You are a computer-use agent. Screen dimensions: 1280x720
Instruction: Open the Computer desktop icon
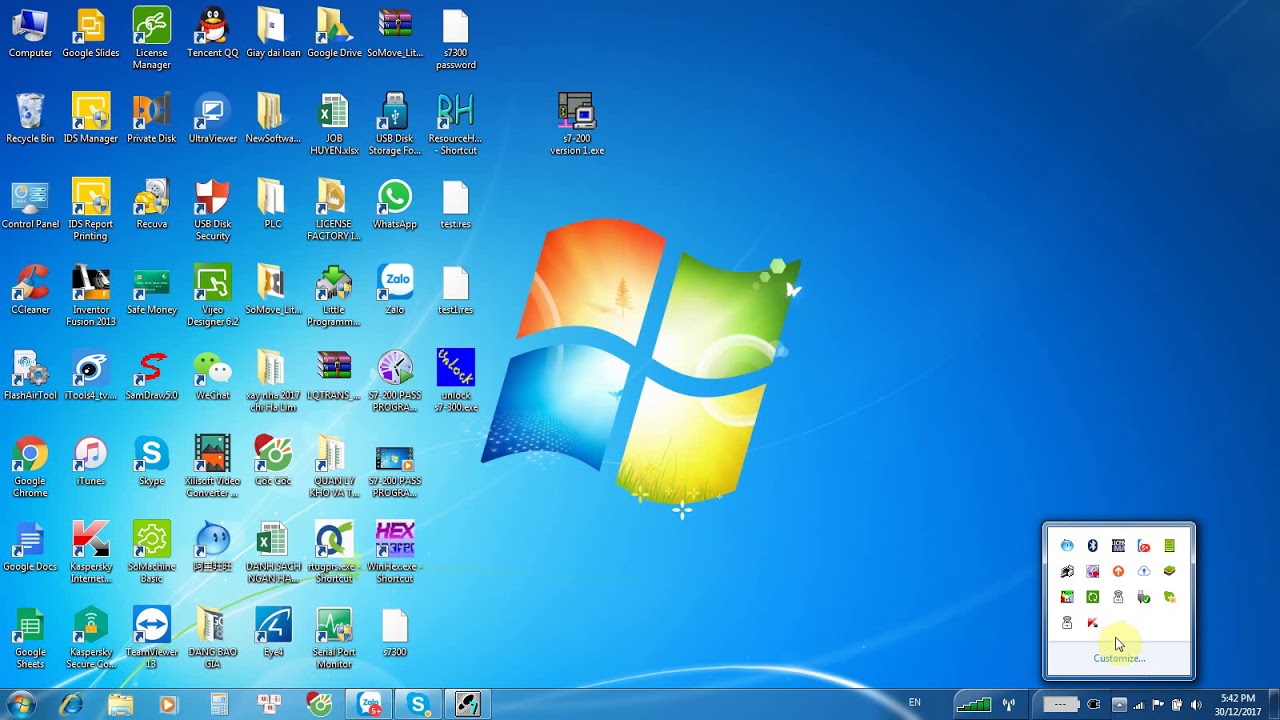click(x=30, y=33)
